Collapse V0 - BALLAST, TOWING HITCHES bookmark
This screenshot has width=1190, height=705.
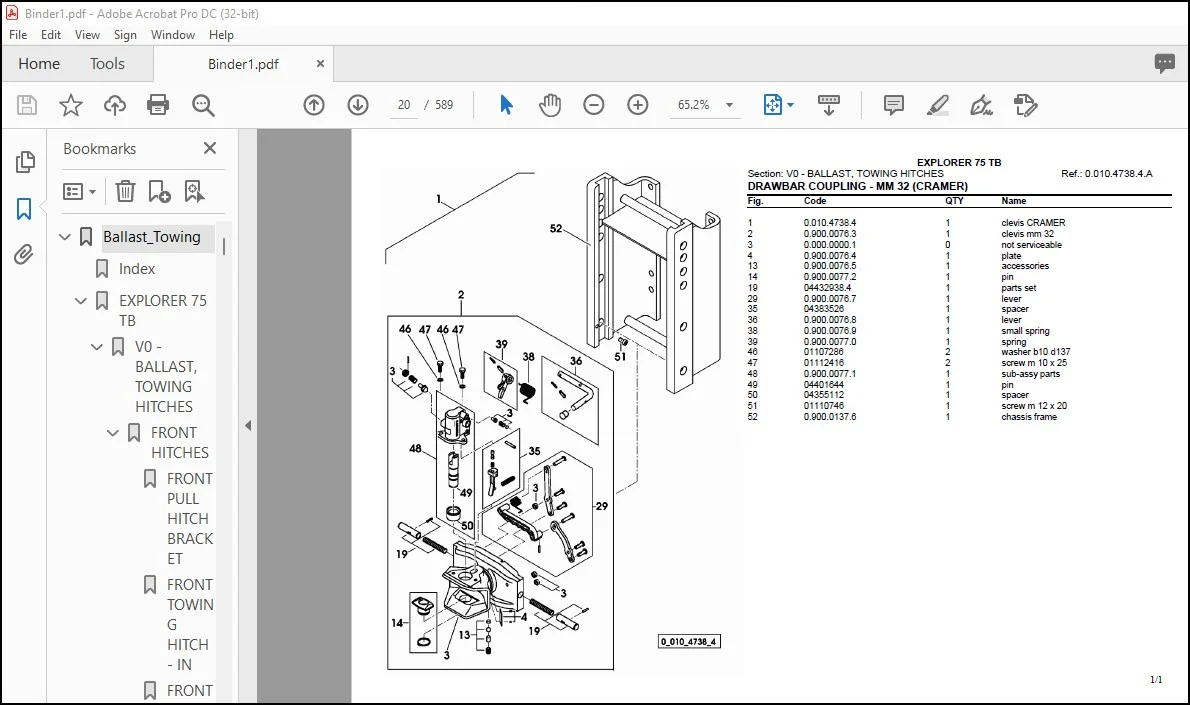click(97, 347)
